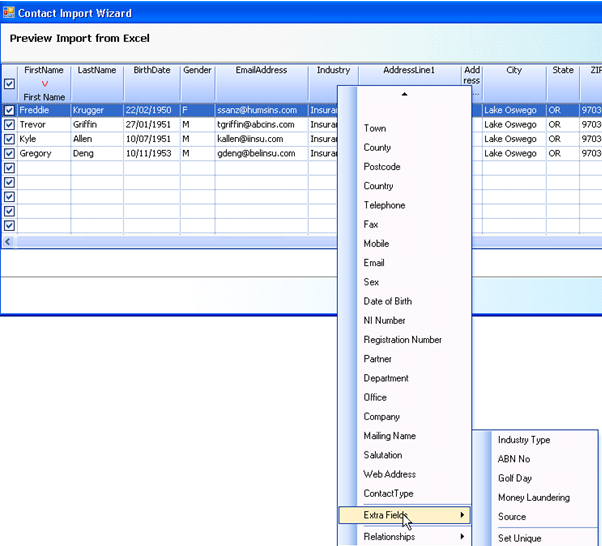Click the grid's horizontal scrollbar left arrow
The image size is (602, 546).
click(x=8, y=242)
